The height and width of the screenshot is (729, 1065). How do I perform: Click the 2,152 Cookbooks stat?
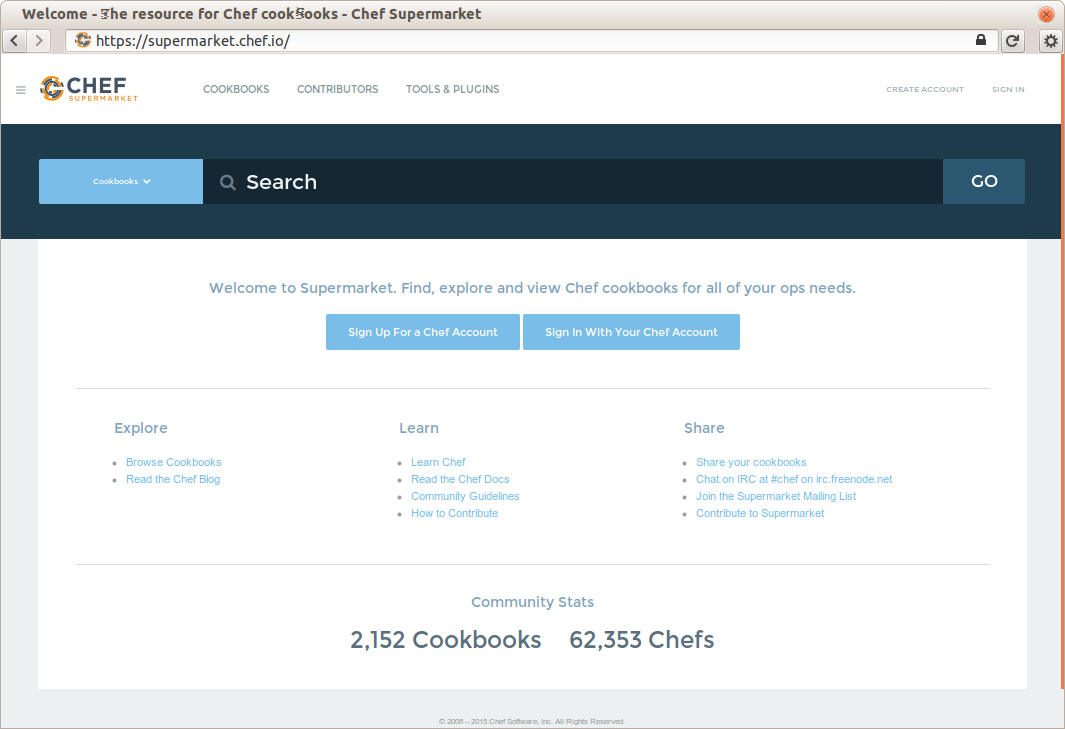446,640
